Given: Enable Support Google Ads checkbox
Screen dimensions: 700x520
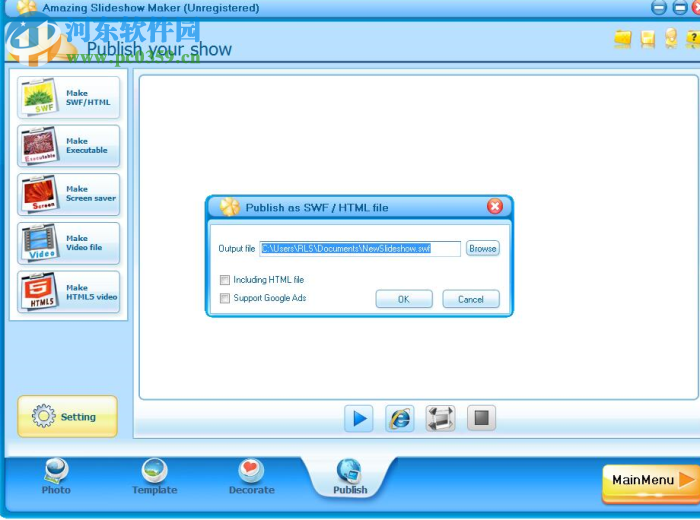Looking at the screenshot, I should (225, 298).
